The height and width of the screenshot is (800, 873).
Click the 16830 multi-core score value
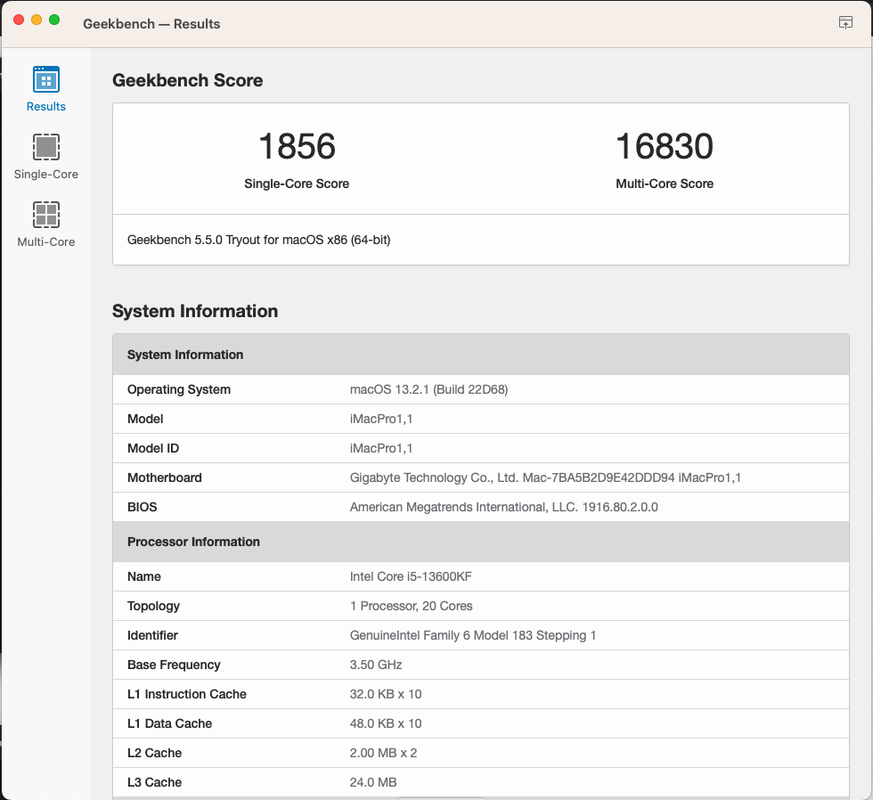pyautogui.click(x=664, y=146)
